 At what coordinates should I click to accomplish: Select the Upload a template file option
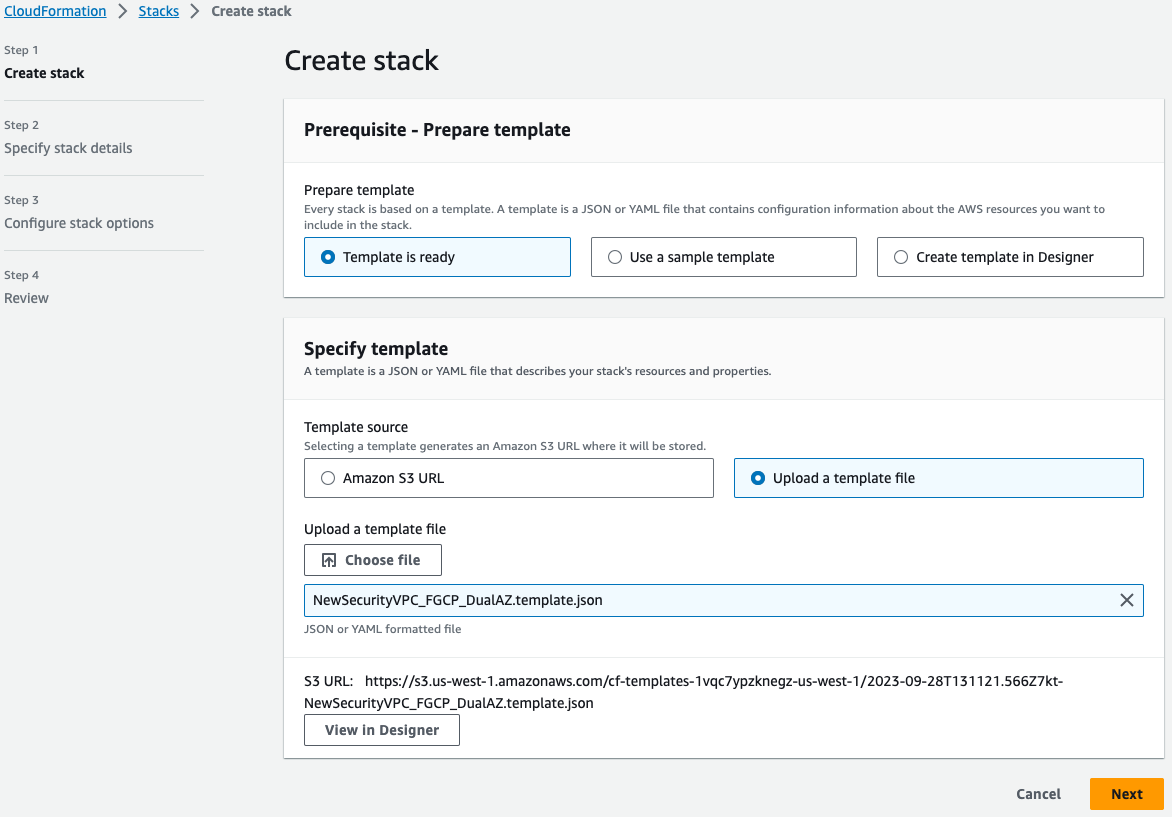tap(939, 478)
